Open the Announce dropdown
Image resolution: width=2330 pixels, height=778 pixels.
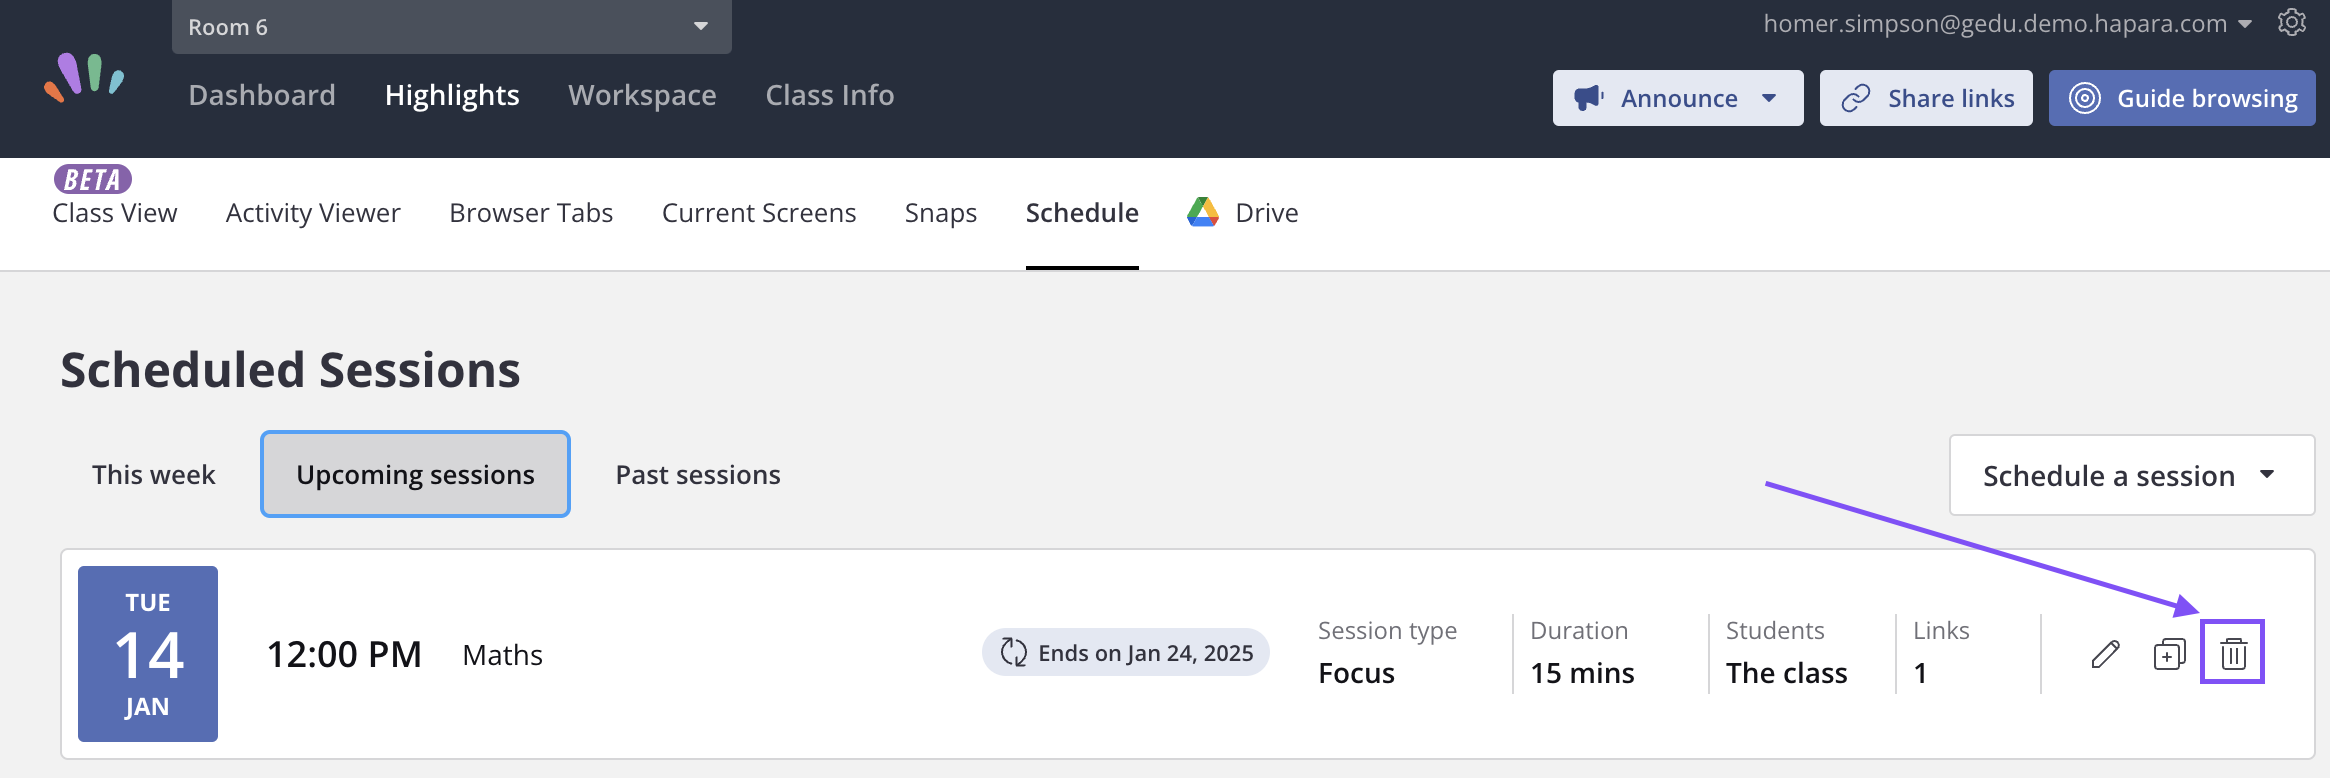1678,98
